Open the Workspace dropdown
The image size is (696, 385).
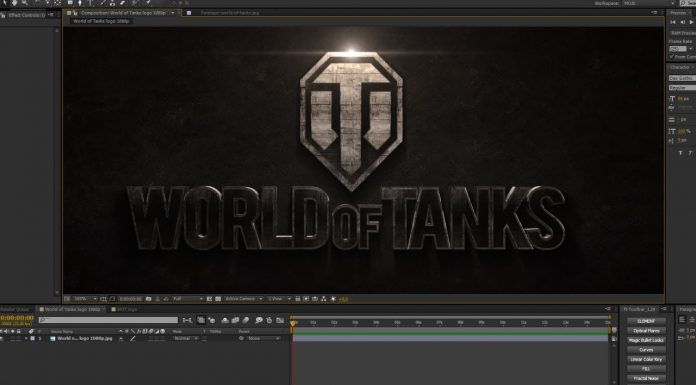(649, 3)
